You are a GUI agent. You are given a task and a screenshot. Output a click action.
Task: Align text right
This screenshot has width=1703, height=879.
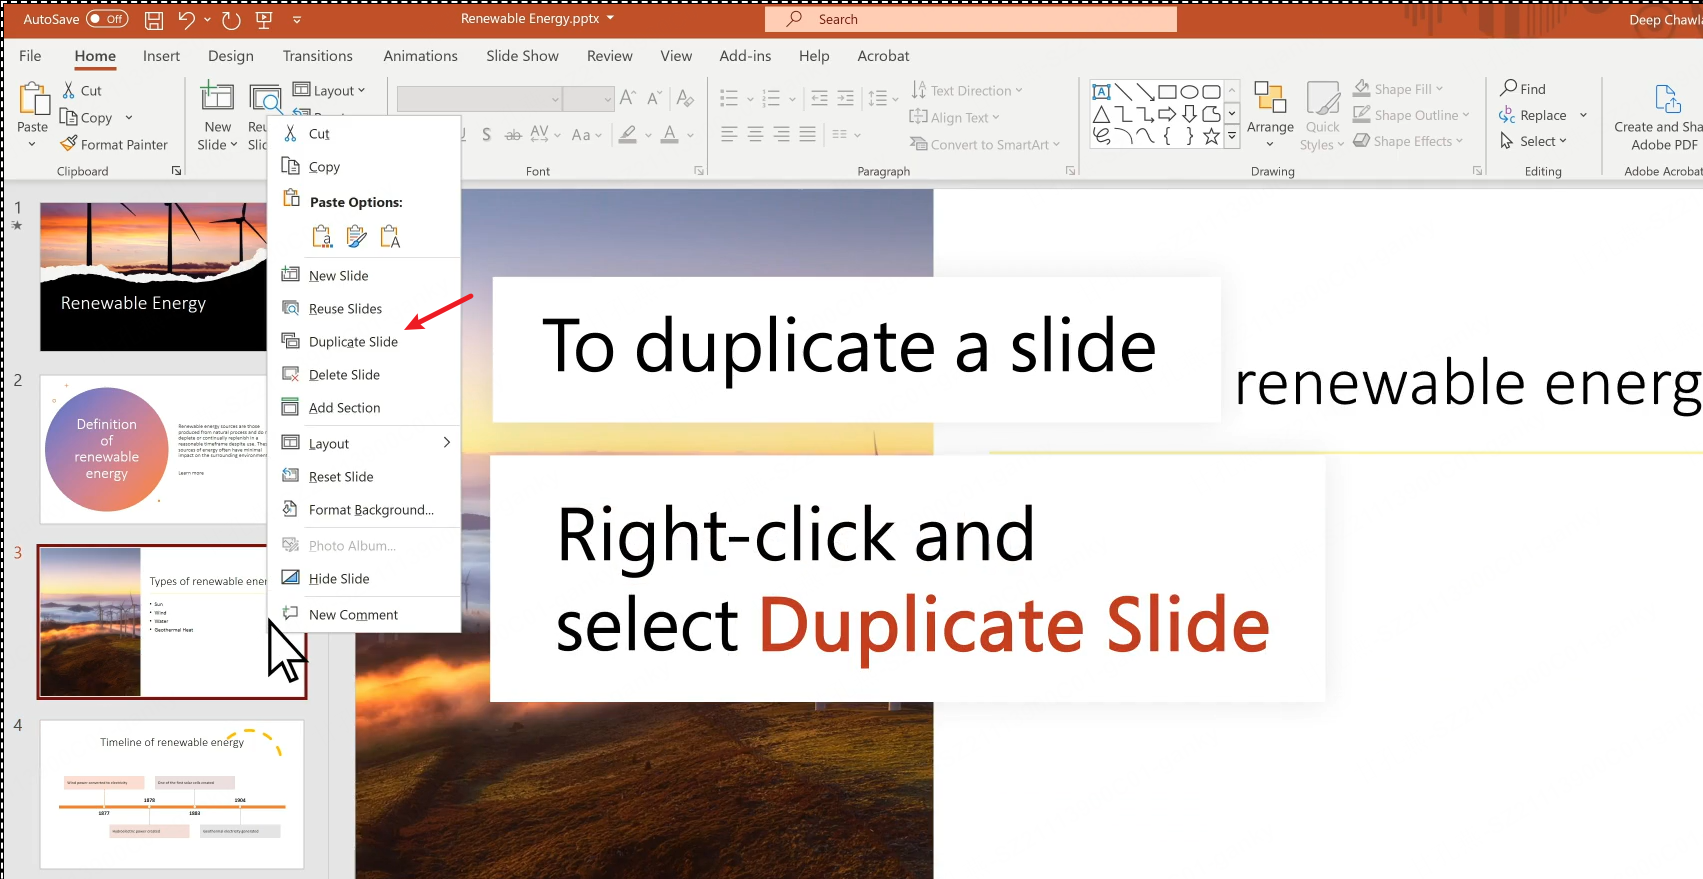pos(781,134)
